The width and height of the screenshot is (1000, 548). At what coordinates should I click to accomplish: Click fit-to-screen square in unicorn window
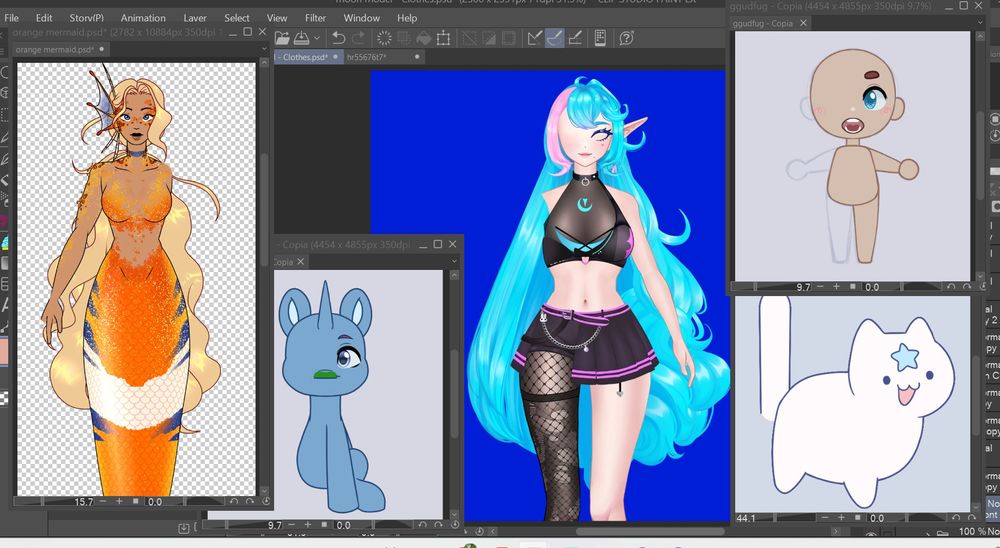(x=324, y=525)
